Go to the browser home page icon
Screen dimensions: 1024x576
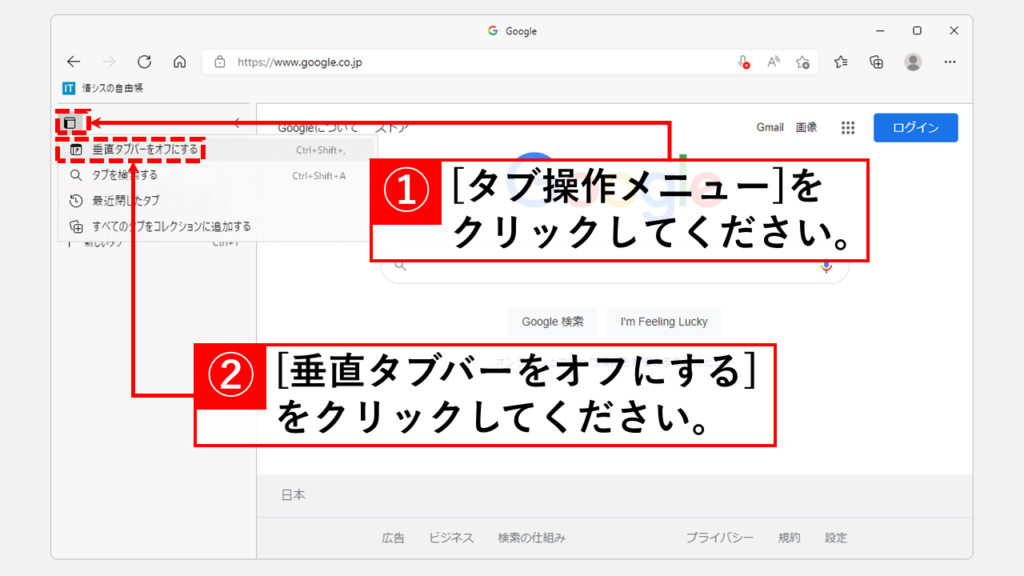coord(180,61)
